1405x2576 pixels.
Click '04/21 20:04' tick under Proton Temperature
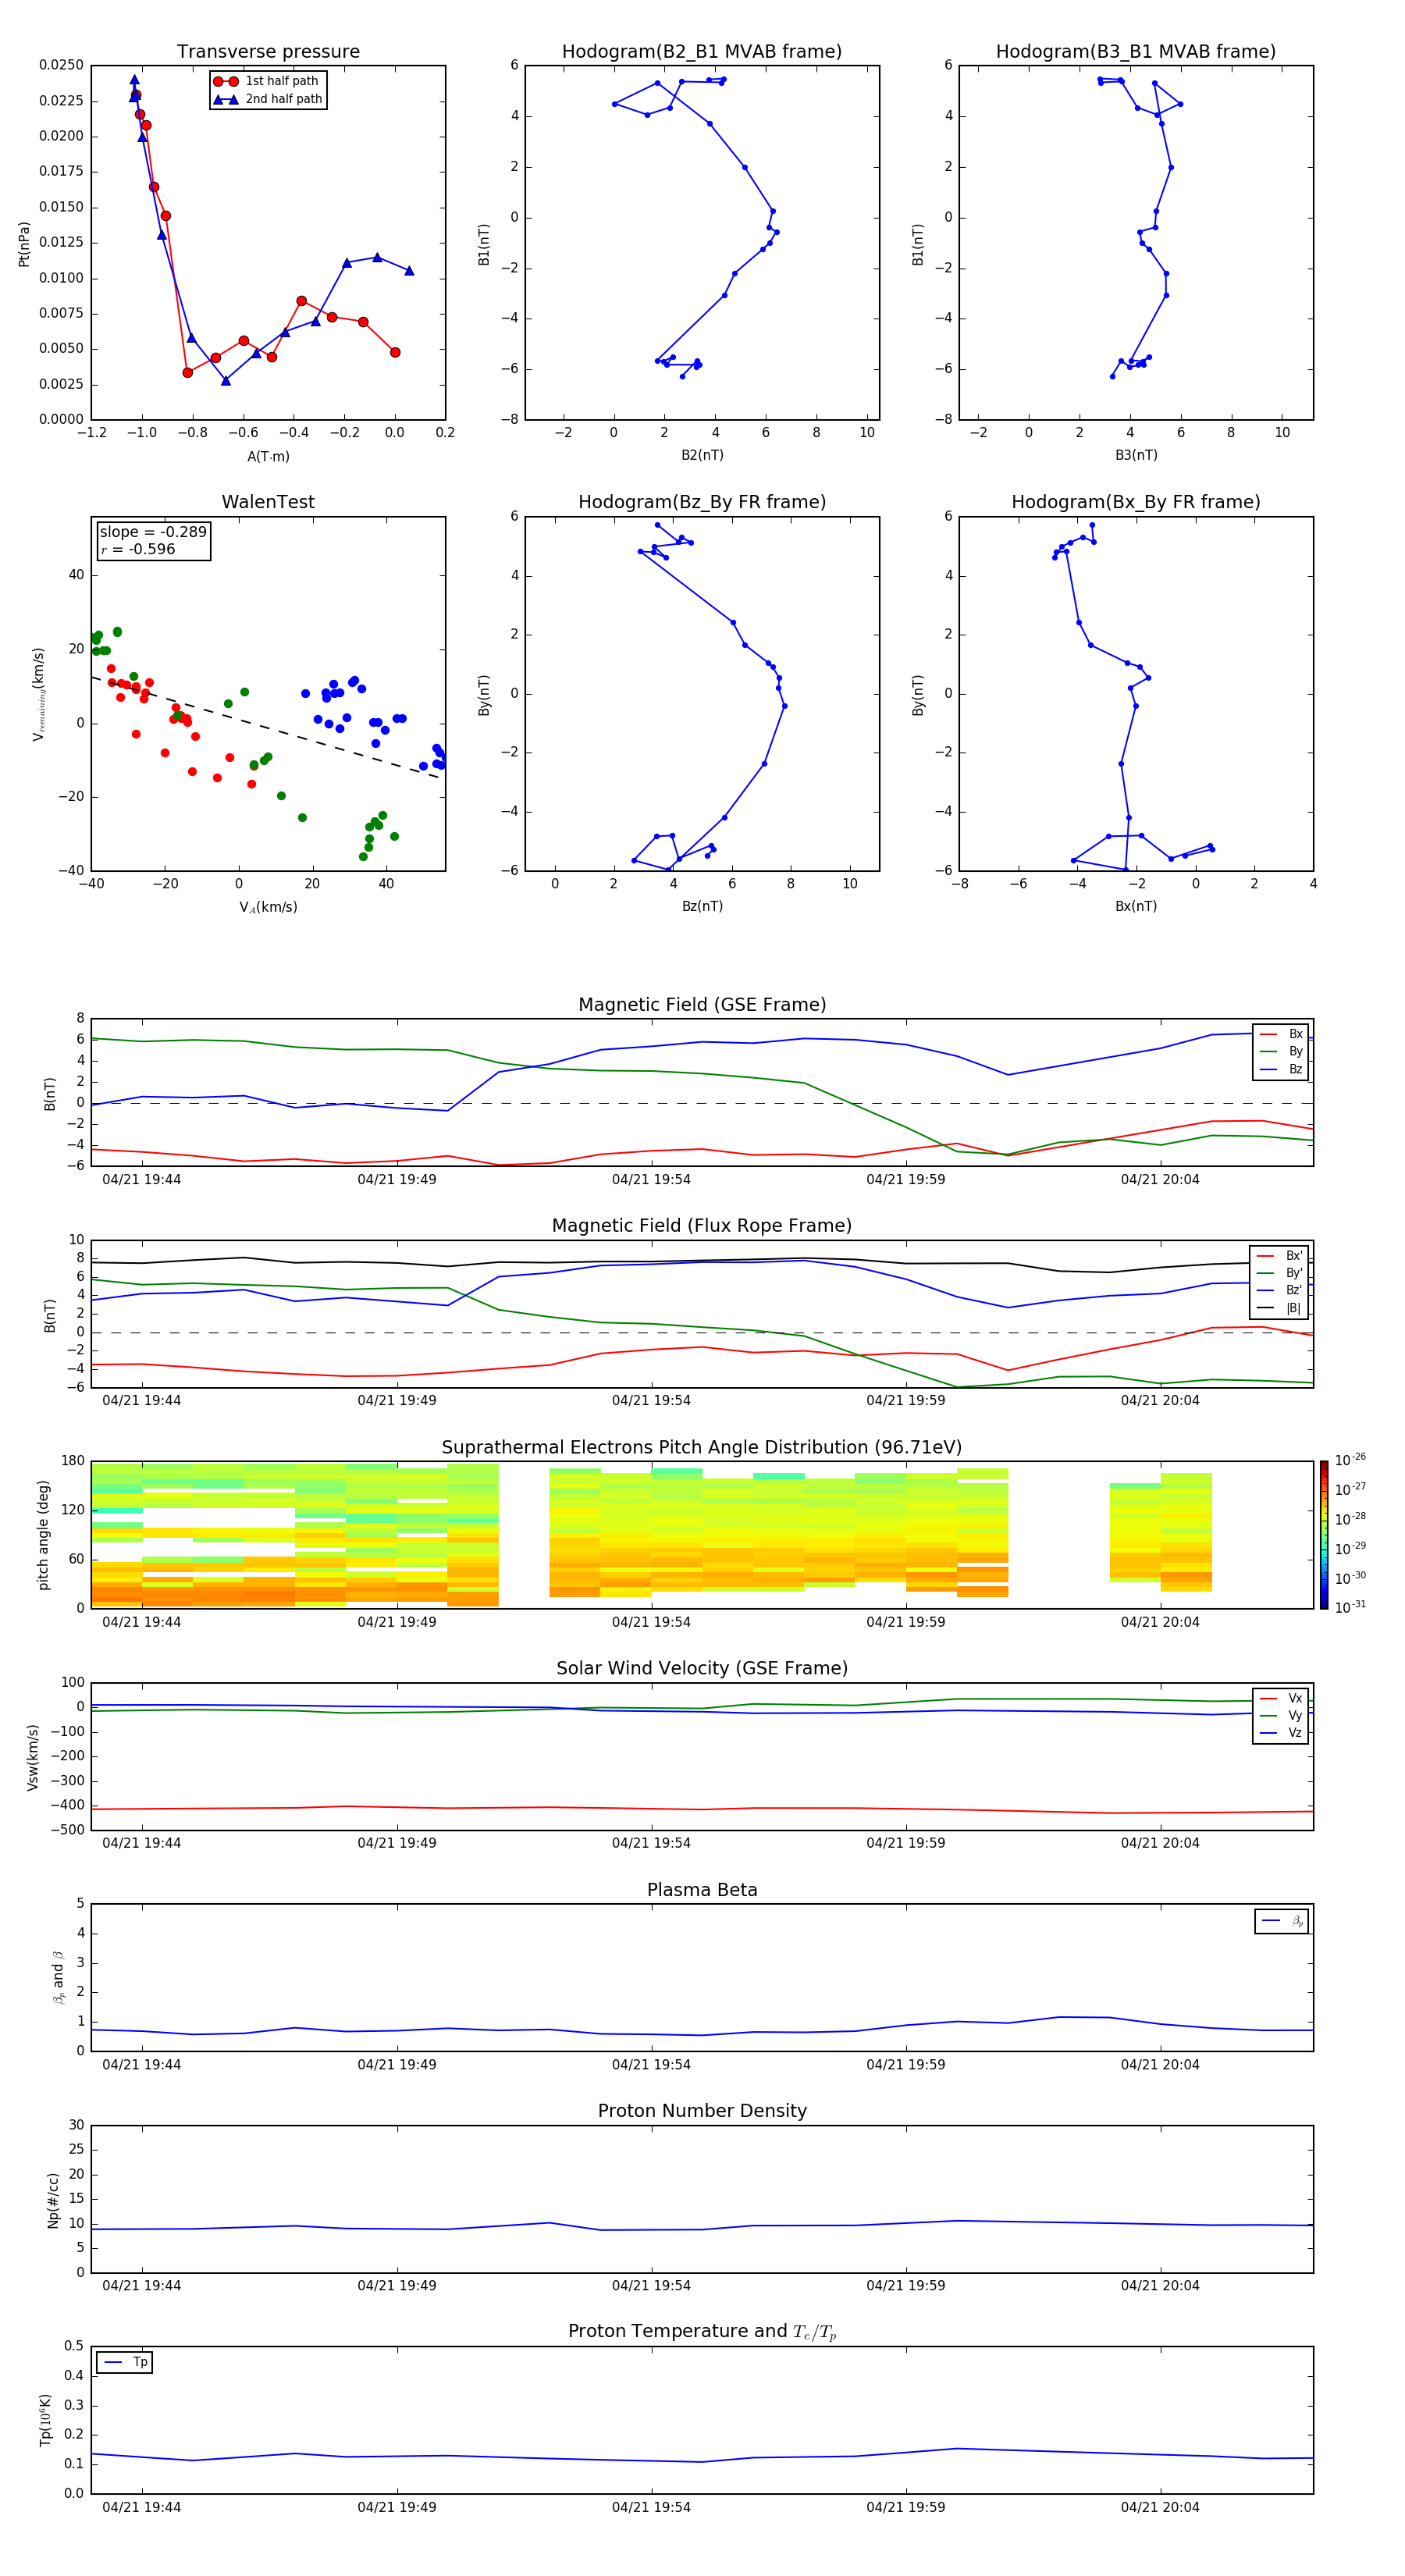pos(1160,2507)
